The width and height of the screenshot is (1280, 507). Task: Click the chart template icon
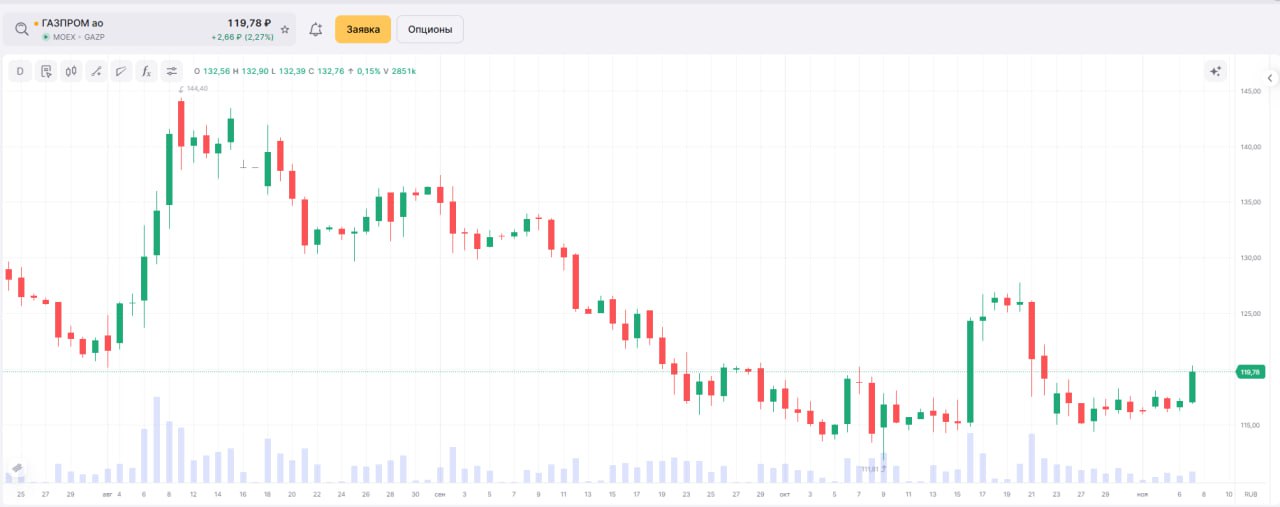tap(46, 71)
